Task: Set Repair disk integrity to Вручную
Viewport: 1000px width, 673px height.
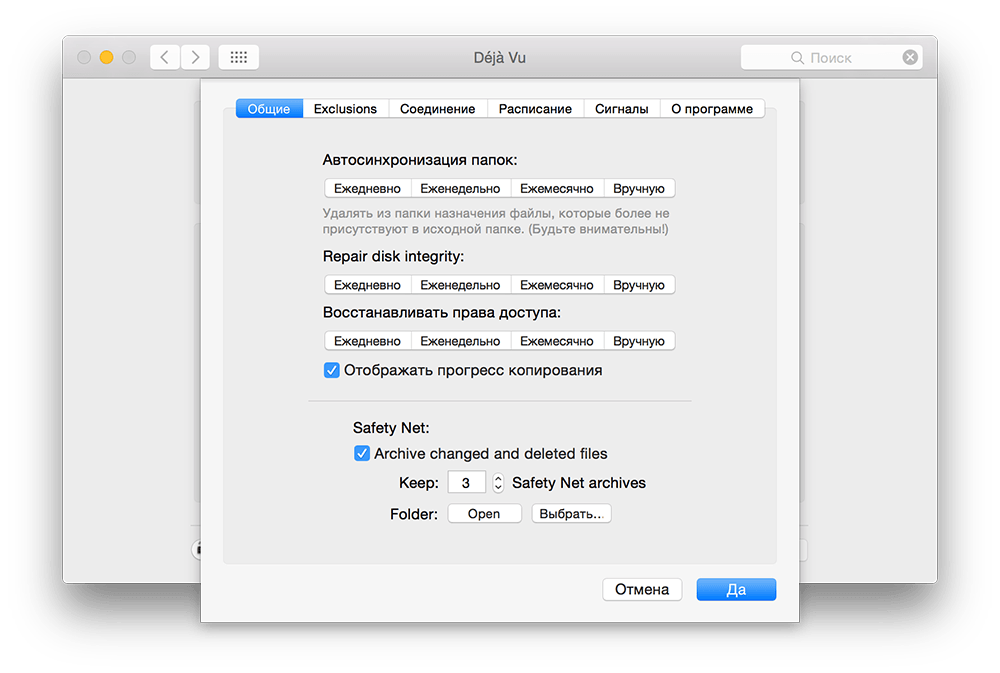Action: pos(639,285)
